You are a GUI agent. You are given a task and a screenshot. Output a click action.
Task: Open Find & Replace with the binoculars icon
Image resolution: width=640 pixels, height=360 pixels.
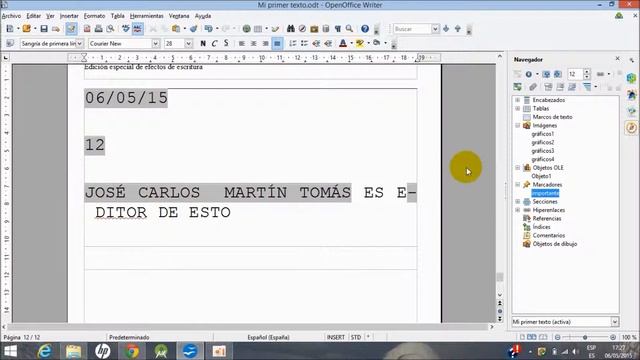[x=290, y=29]
